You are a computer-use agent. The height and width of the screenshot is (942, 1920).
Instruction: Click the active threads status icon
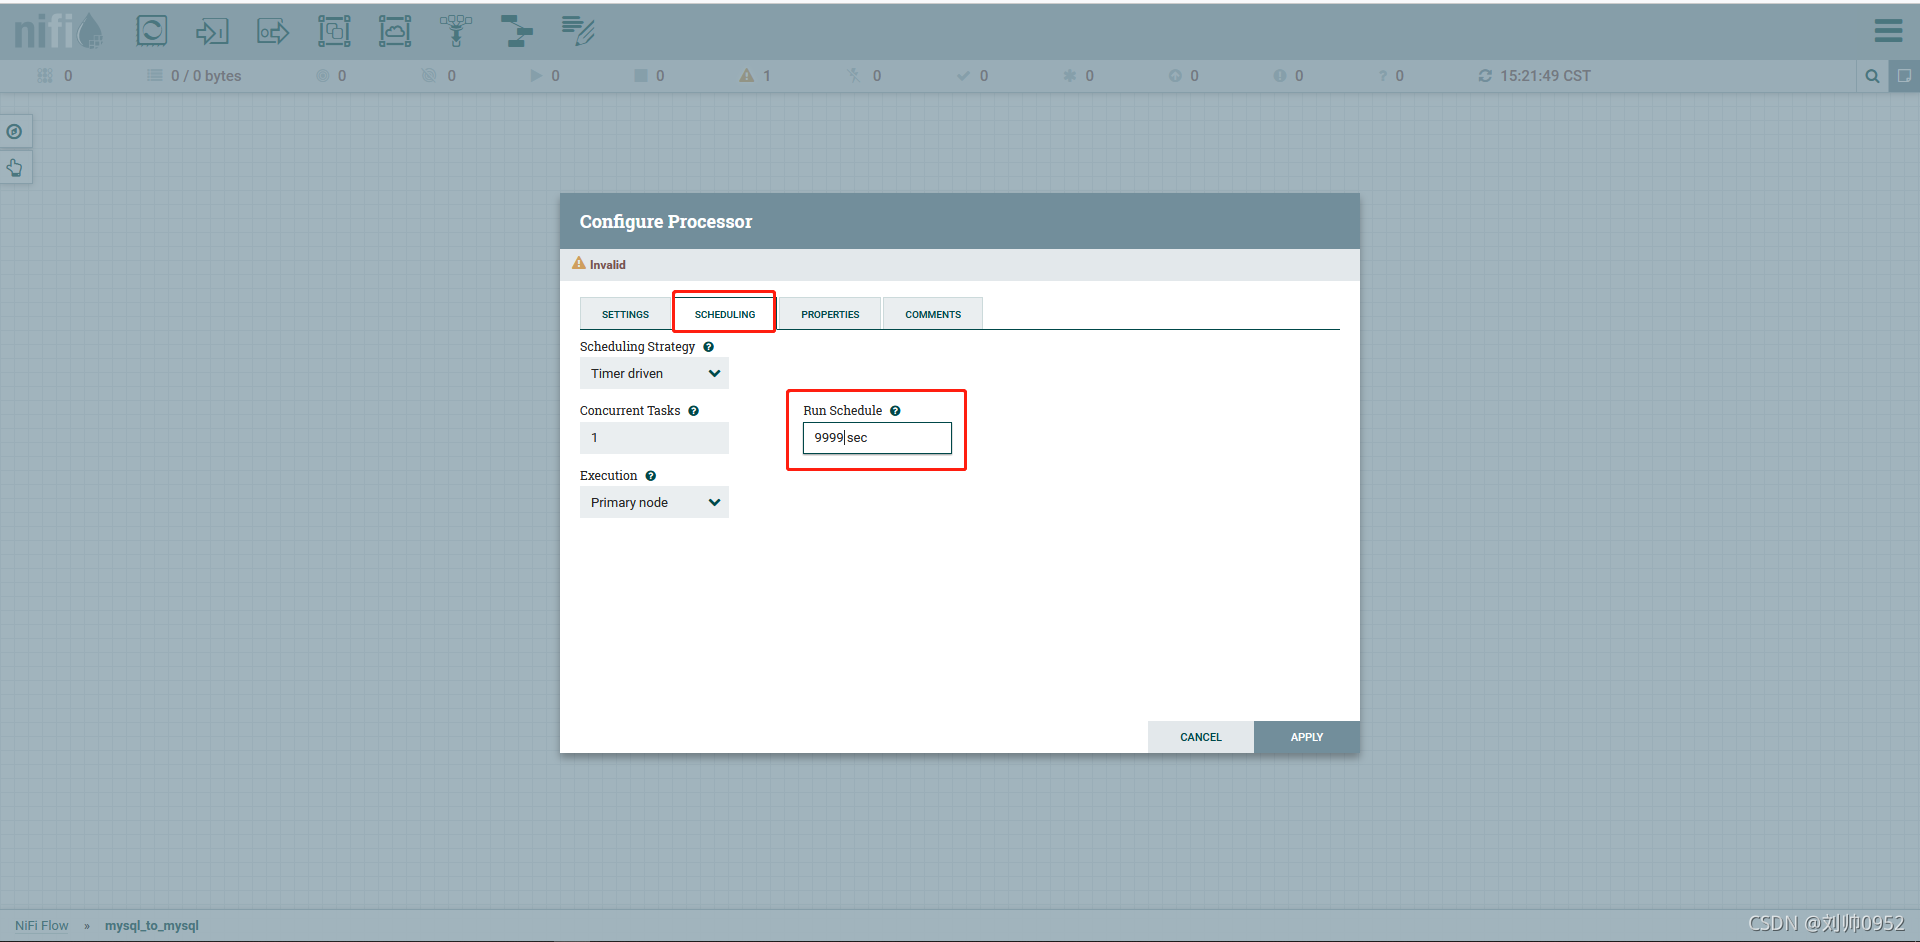click(x=45, y=76)
